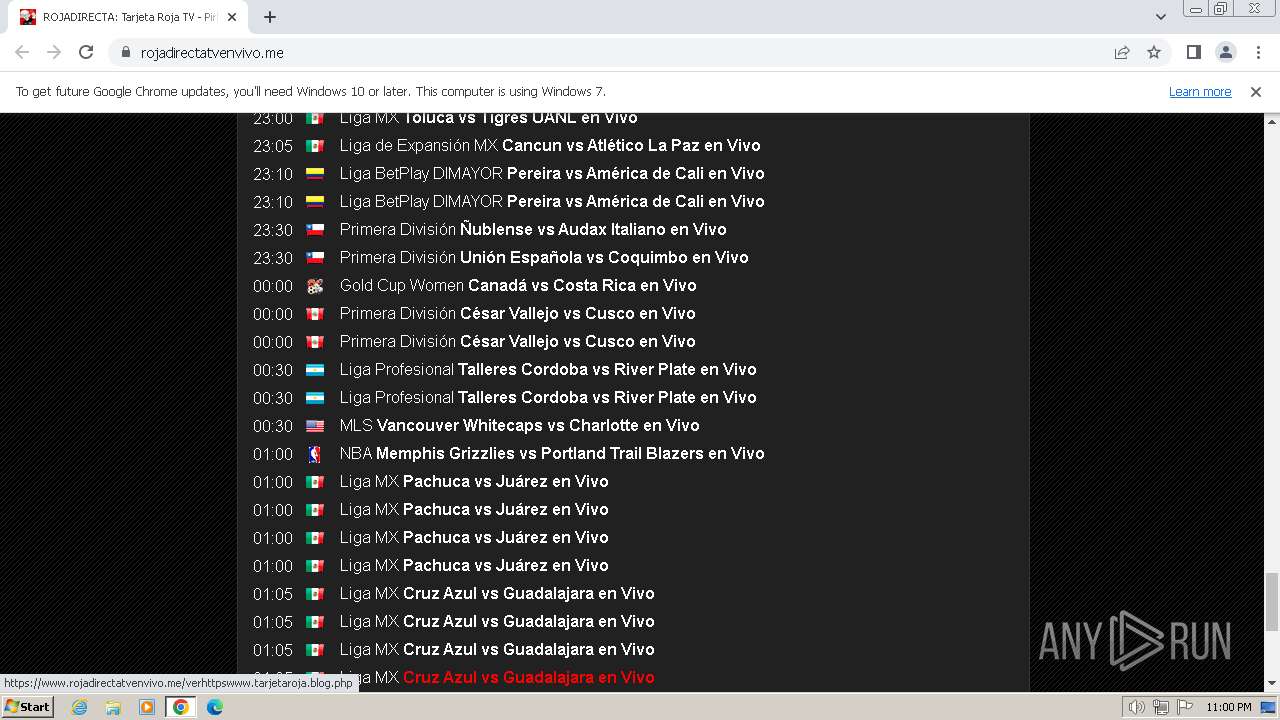Image resolution: width=1280 pixels, height=720 pixels.
Task: Open the Windows Start menu
Action: [x=28, y=707]
